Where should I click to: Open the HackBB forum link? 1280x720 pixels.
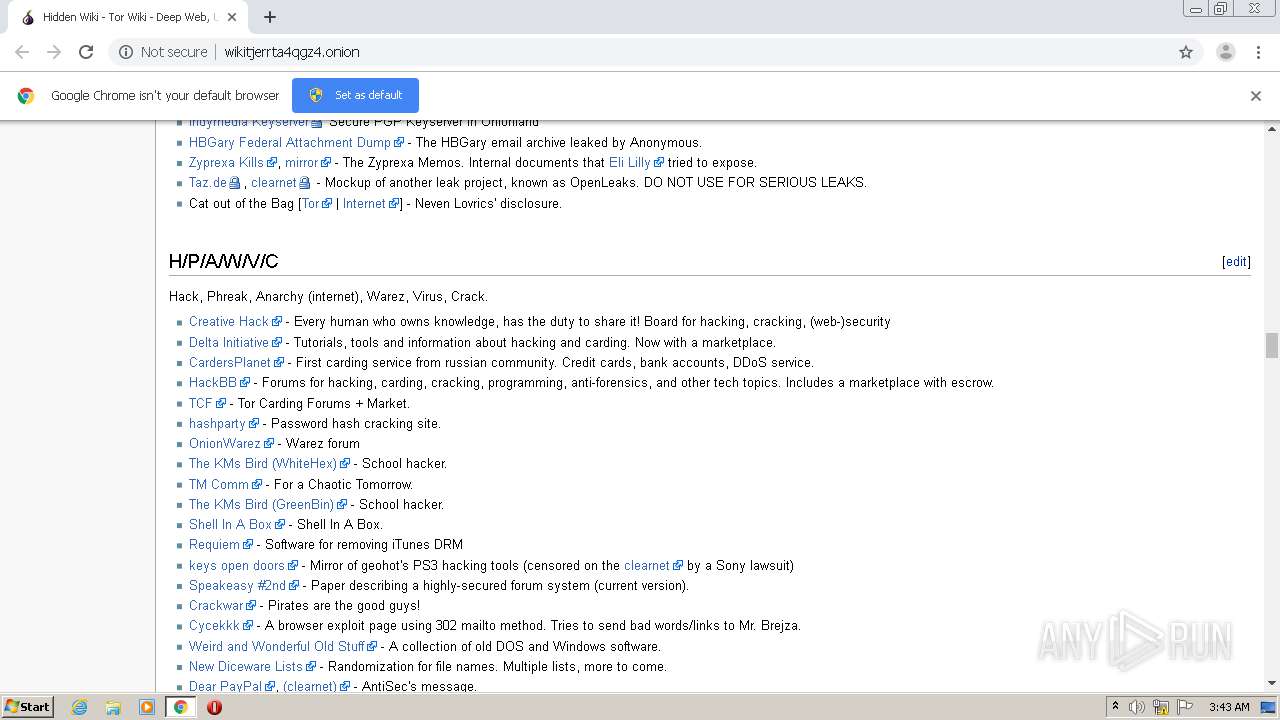[x=213, y=383]
